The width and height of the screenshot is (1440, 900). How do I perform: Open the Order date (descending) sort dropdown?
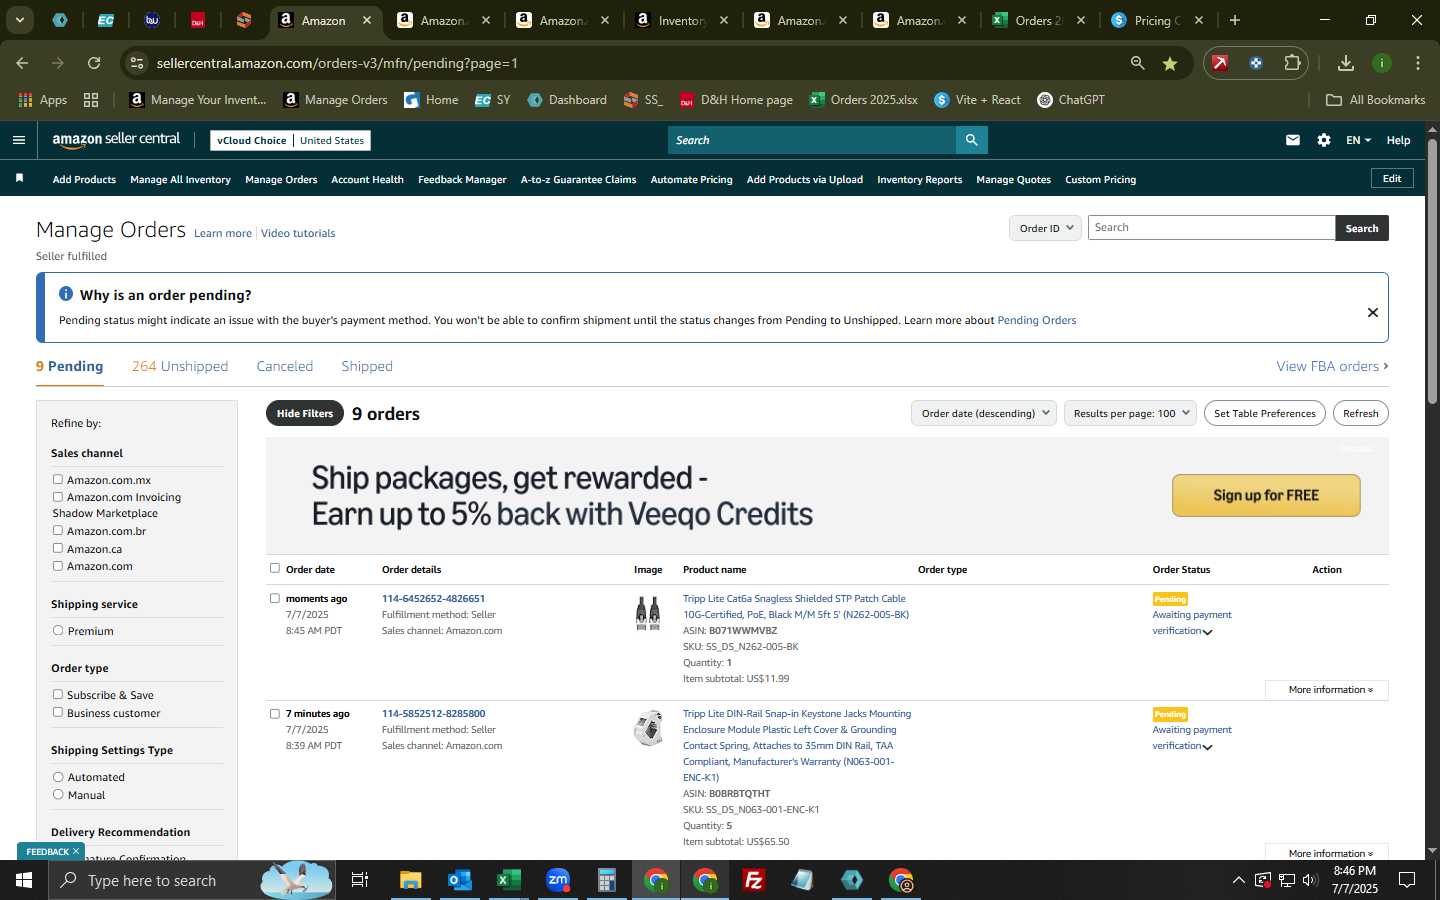984,413
